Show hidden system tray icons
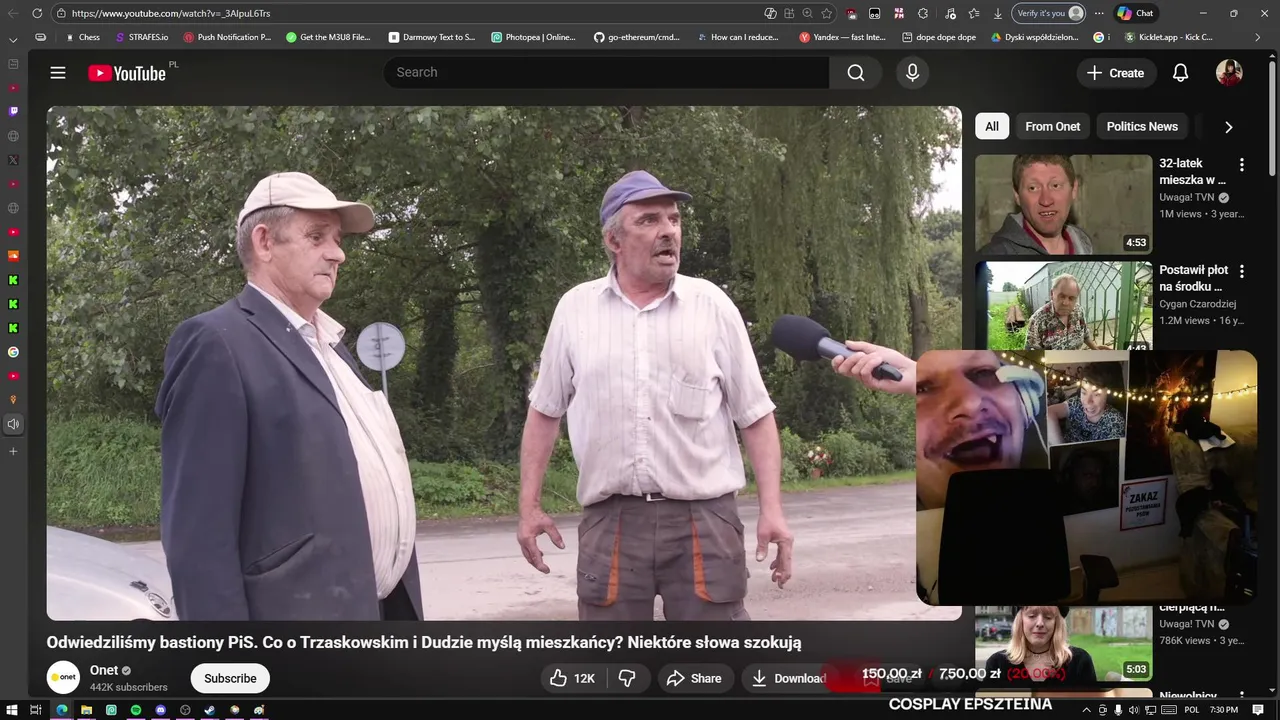The width and height of the screenshot is (1280, 720). pyautogui.click(x=1087, y=710)
